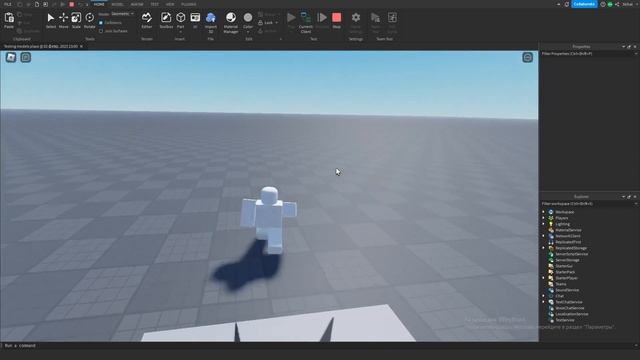
Task: Switch to the VIEW ribbon tab
Action: (x=170, y=4)
